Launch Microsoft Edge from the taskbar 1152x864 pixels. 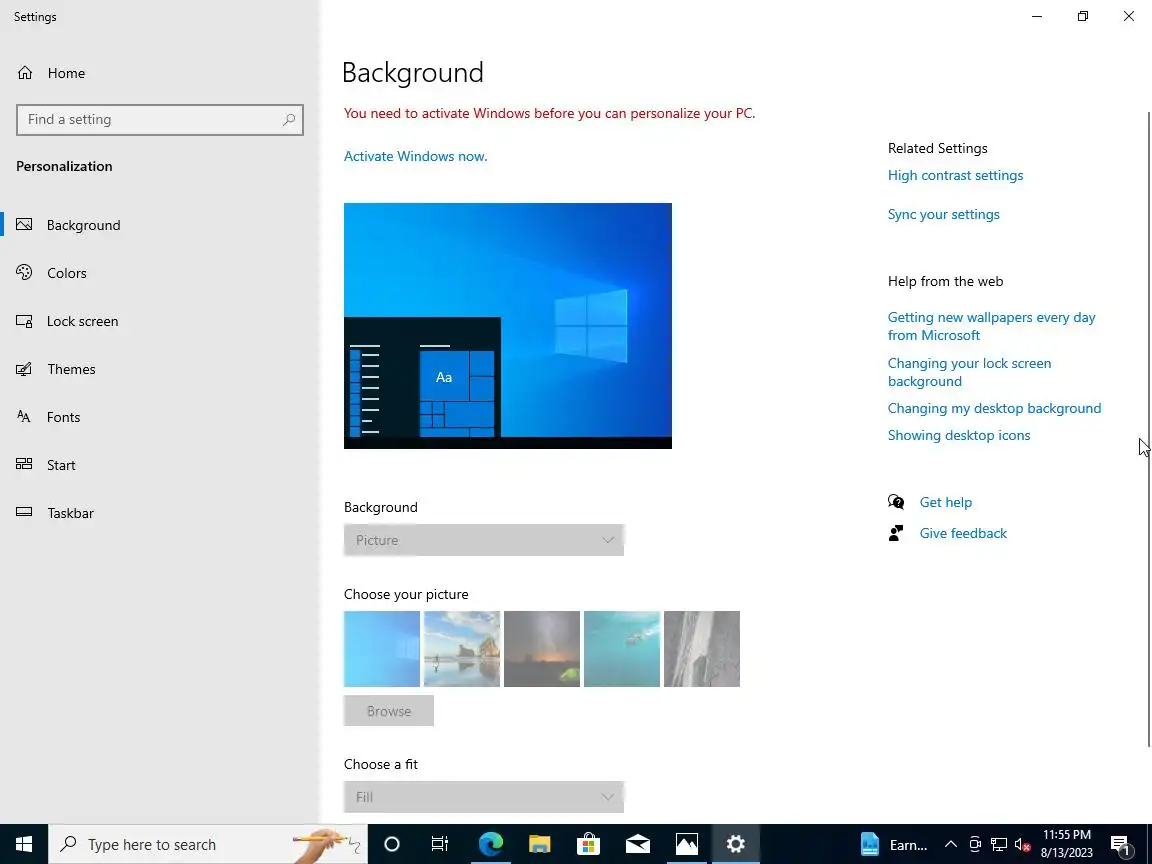pyautogui.click(x=490, y=844)
